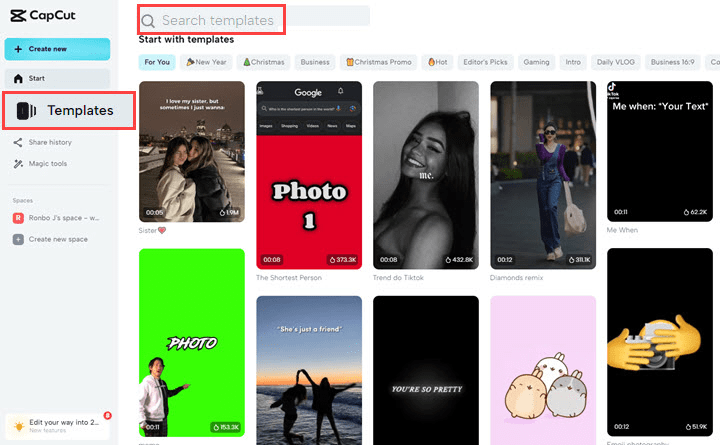Screen dimensions: 720x445
Task: Select Ronbo J's space red avatar icon
Action: (x=18, y=218)
